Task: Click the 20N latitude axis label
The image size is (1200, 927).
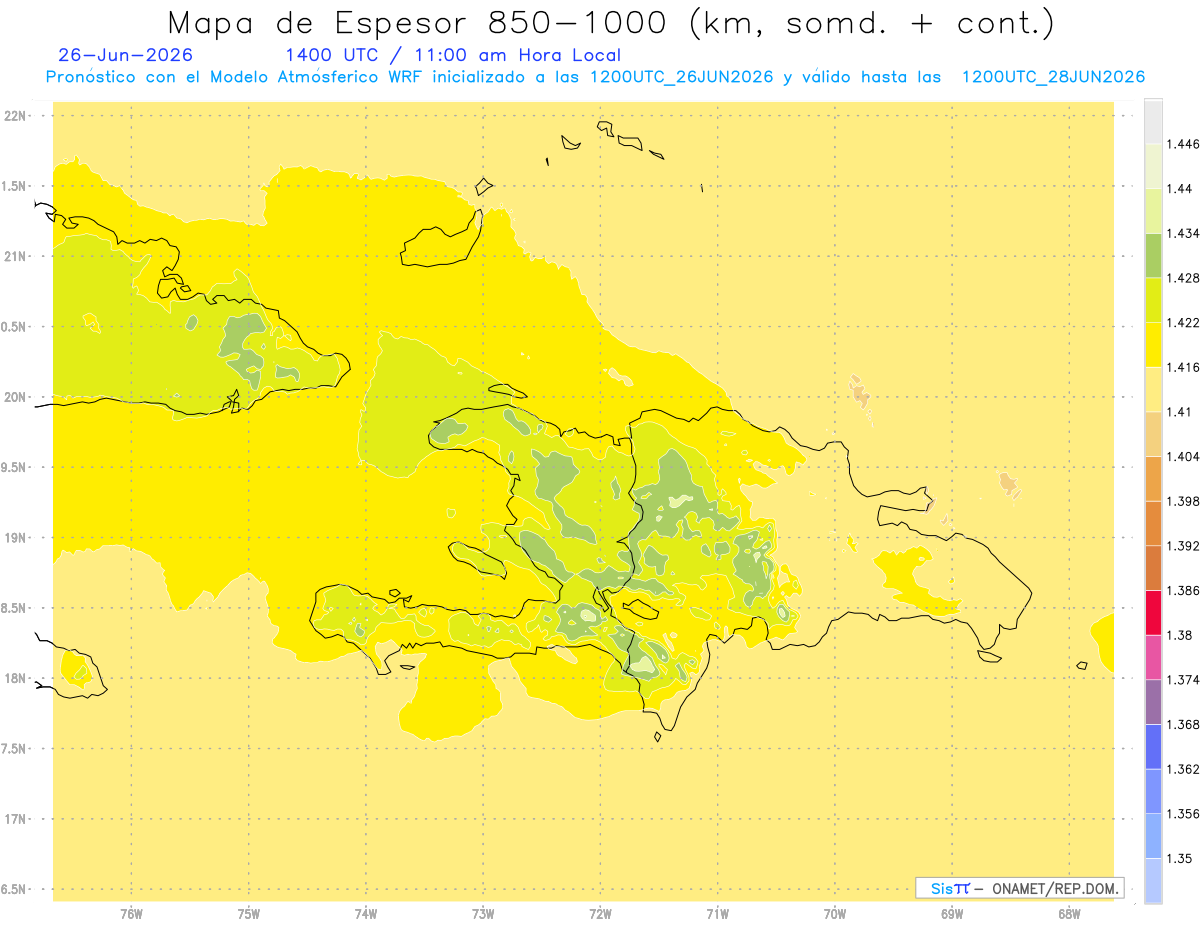Action: 16,397
